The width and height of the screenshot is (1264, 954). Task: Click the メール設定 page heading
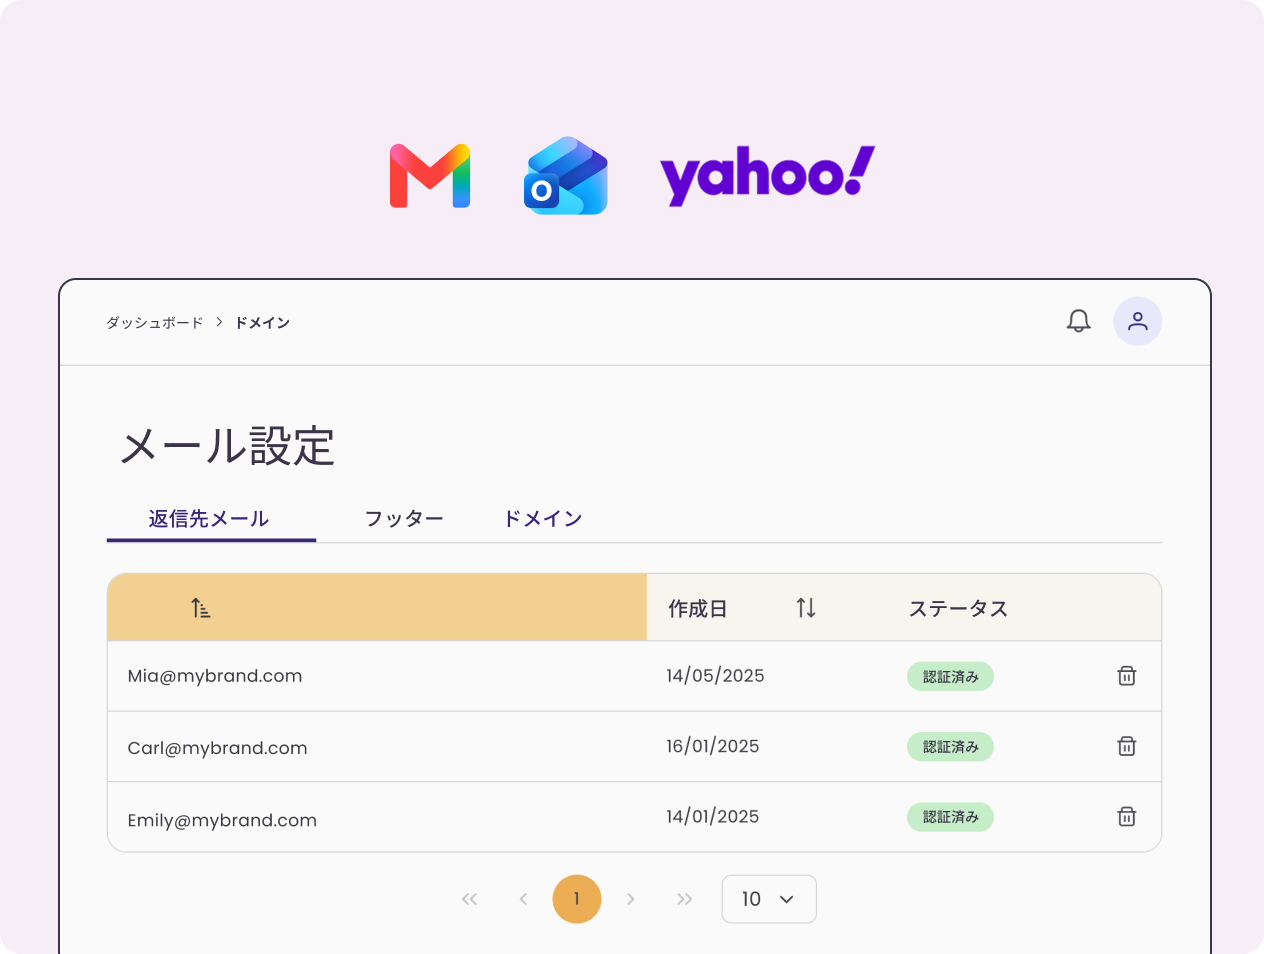click(227, 446)
